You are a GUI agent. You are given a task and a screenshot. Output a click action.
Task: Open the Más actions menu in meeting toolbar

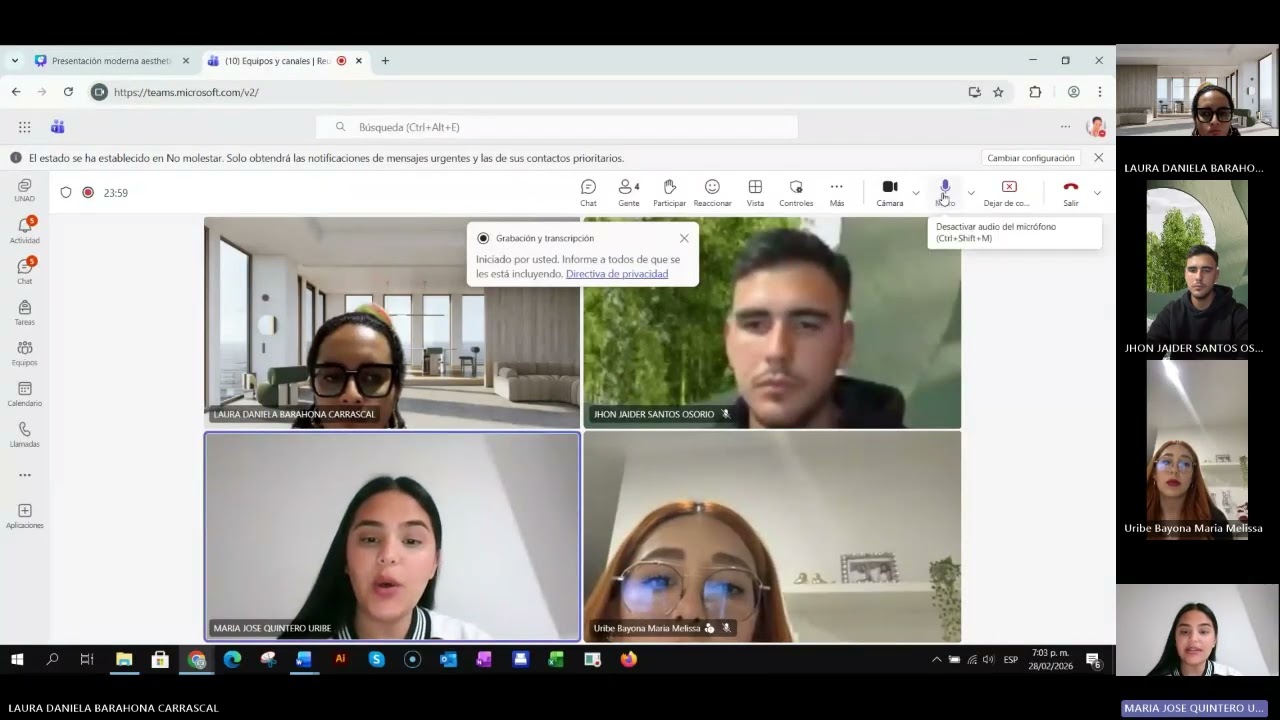coord(837,193)
